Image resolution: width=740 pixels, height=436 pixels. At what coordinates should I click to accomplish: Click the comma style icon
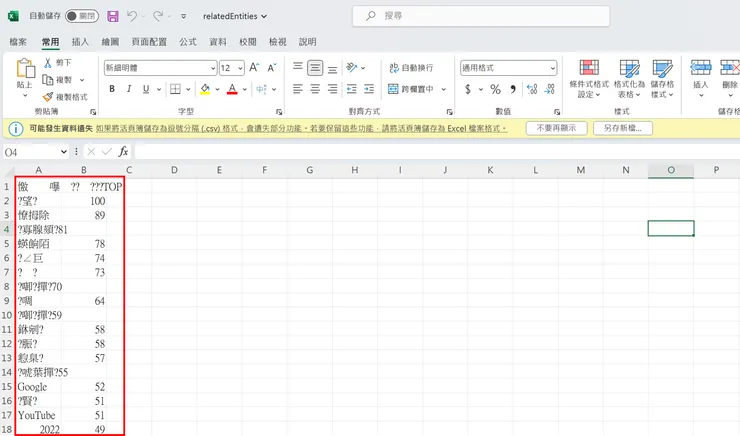coord(513,89)
